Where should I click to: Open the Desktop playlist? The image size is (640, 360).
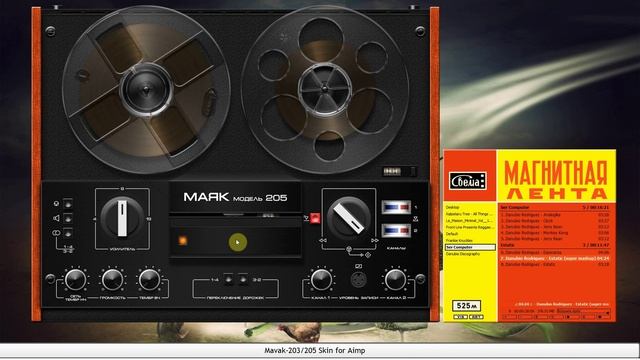click(x=453, y=207)
